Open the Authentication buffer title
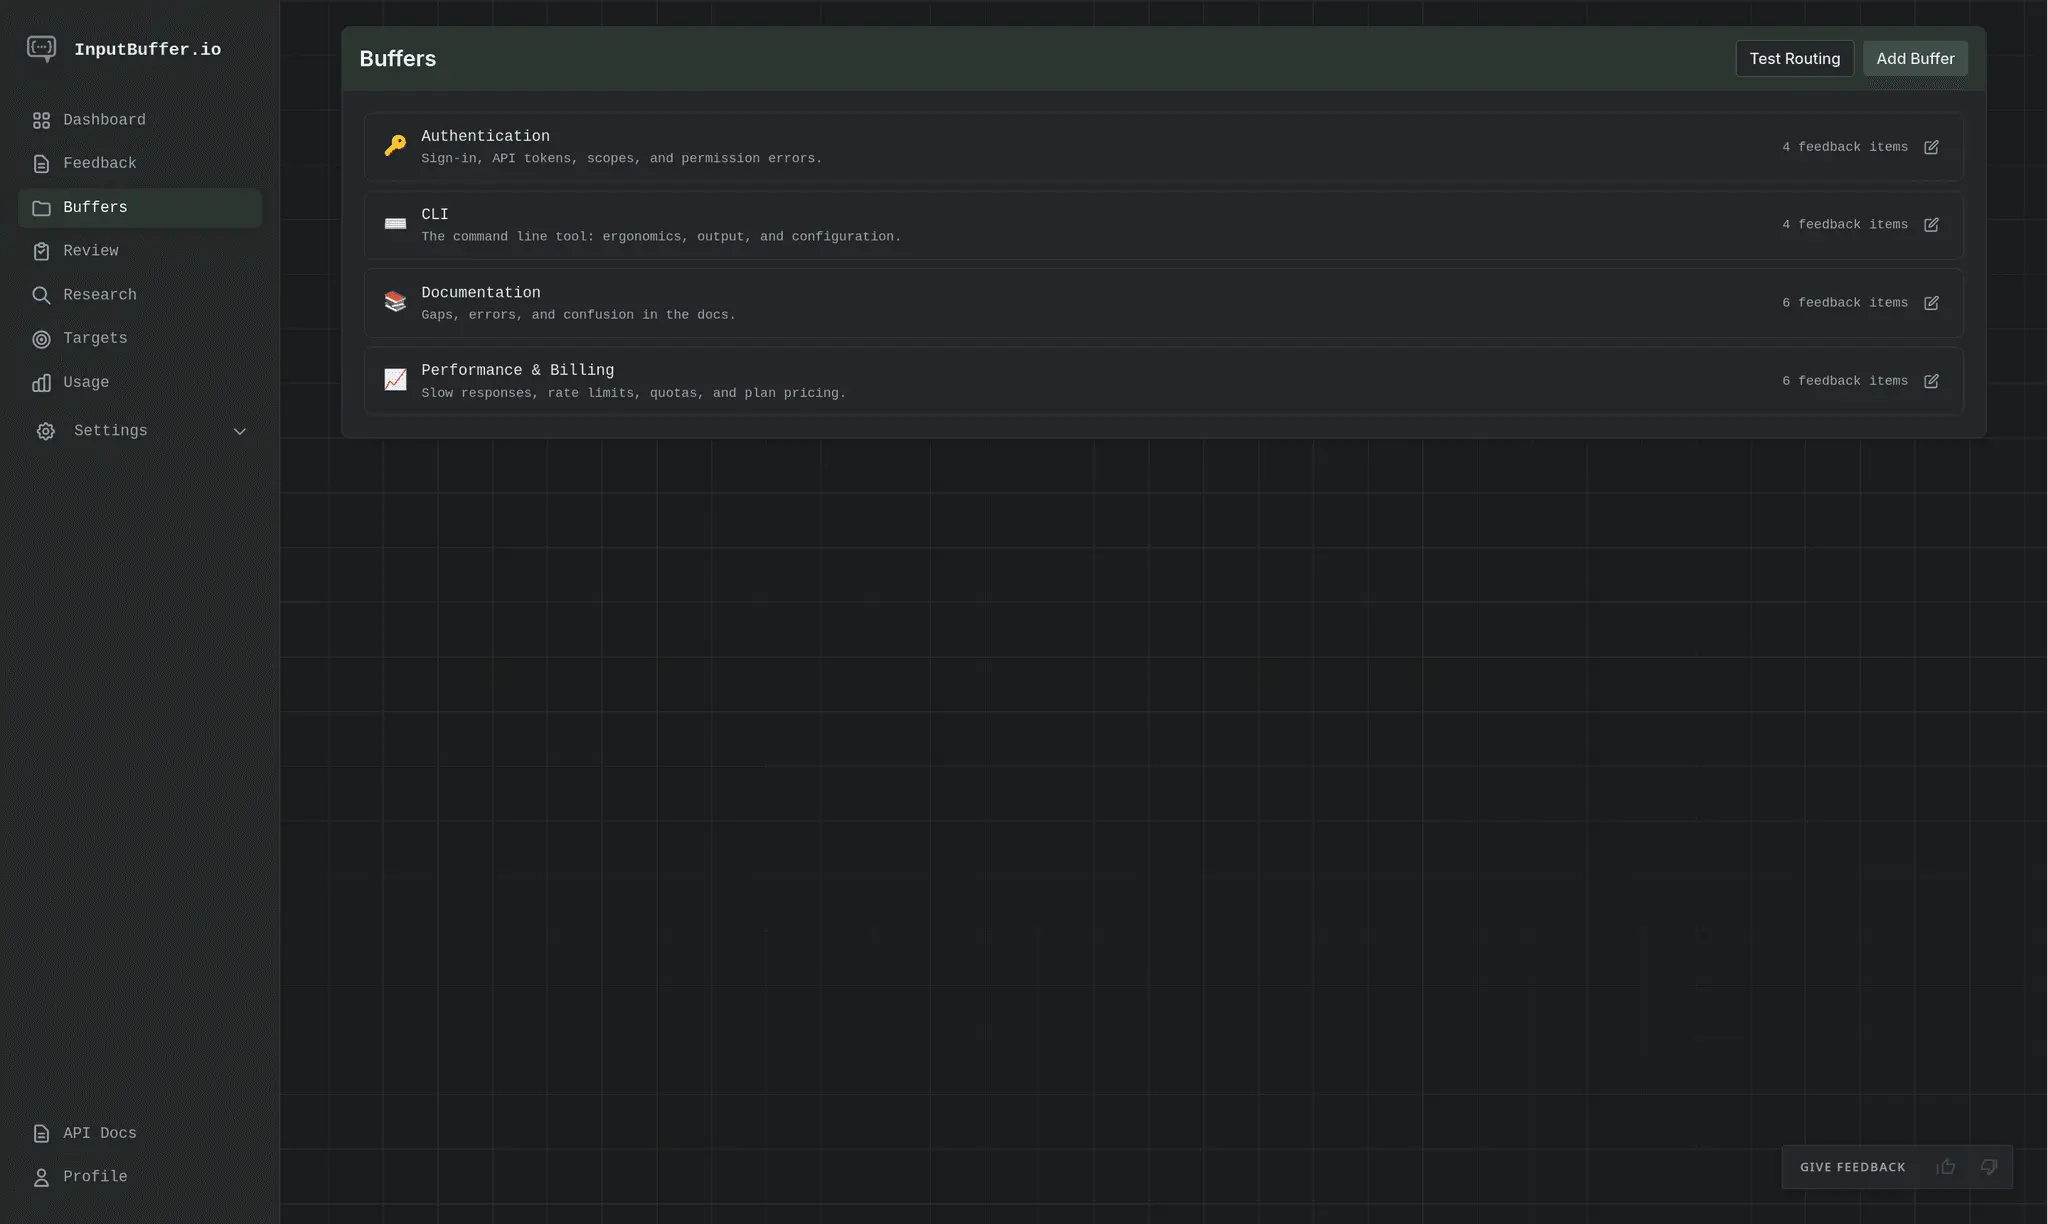The width and height of the screenshot is (2048, 1224). [x=485, y=136]
